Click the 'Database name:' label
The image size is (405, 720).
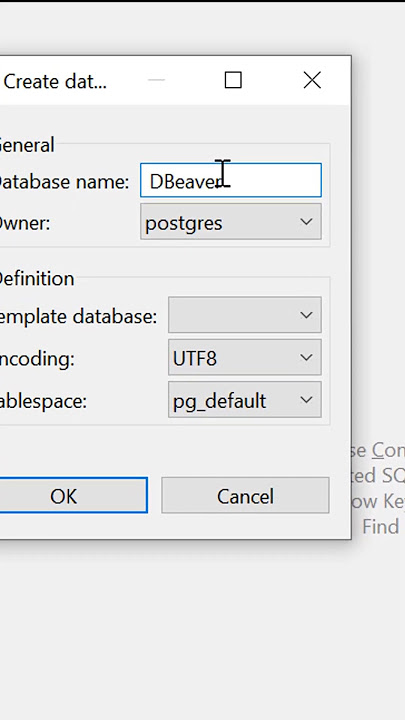click(x=63, y=182)
